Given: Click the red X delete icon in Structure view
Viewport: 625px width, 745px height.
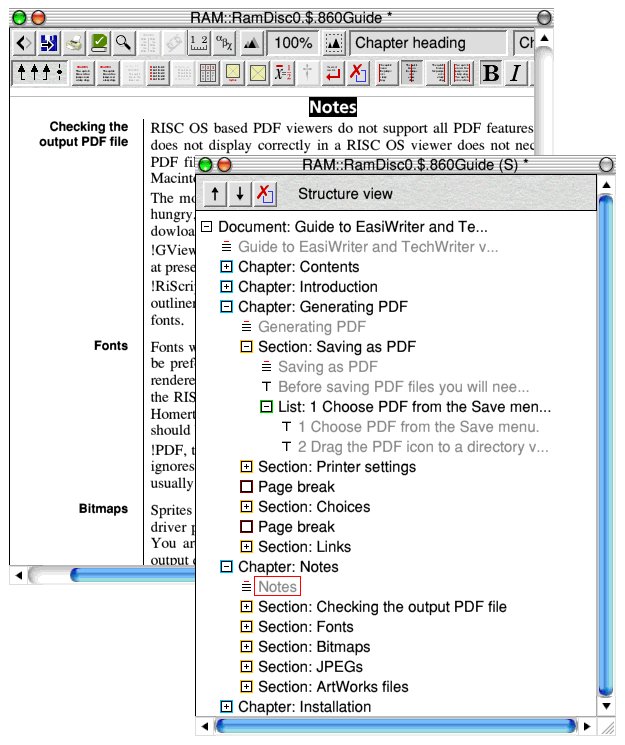Looking at the screenshot, I should pyautogui.click(x=265, y=193).
